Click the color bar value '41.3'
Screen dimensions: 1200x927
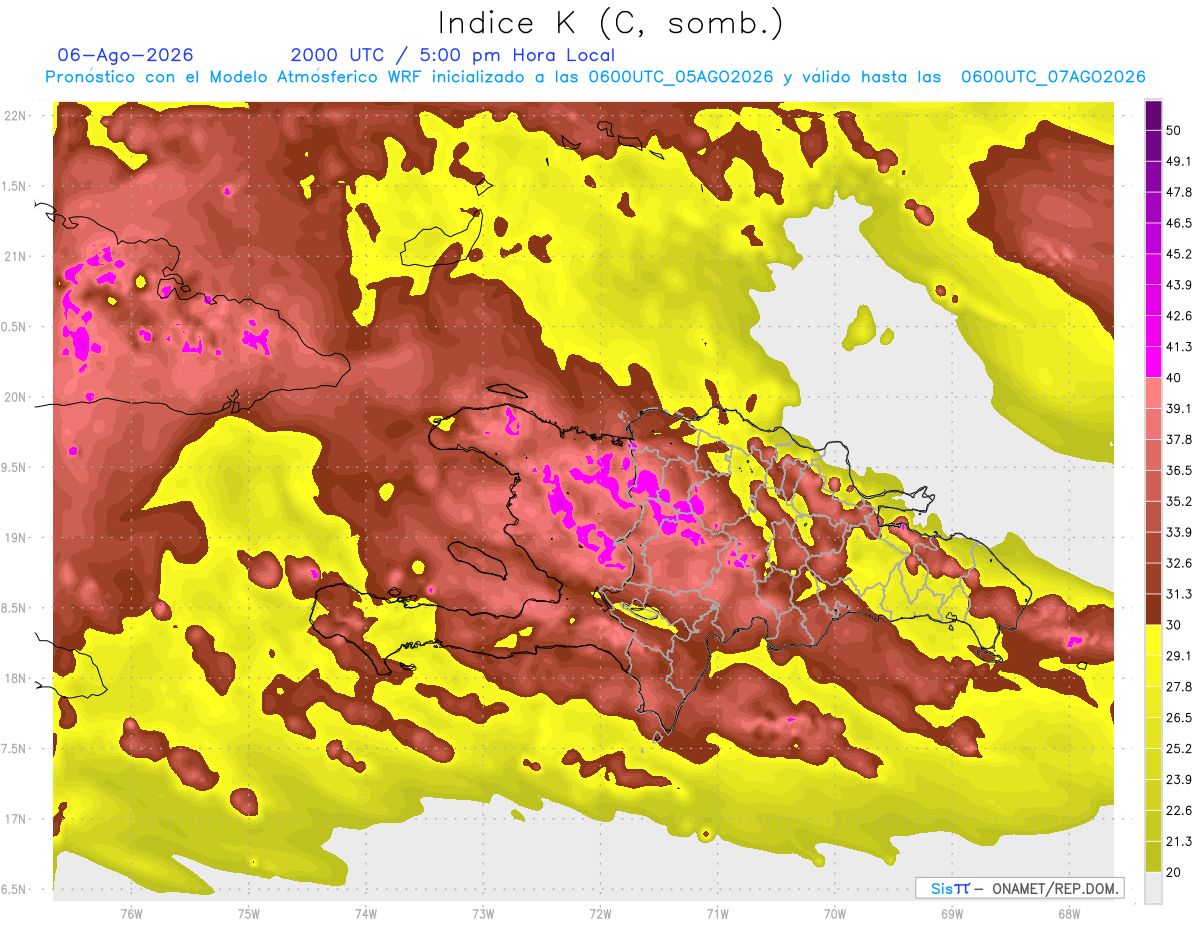pos(1179,347)
